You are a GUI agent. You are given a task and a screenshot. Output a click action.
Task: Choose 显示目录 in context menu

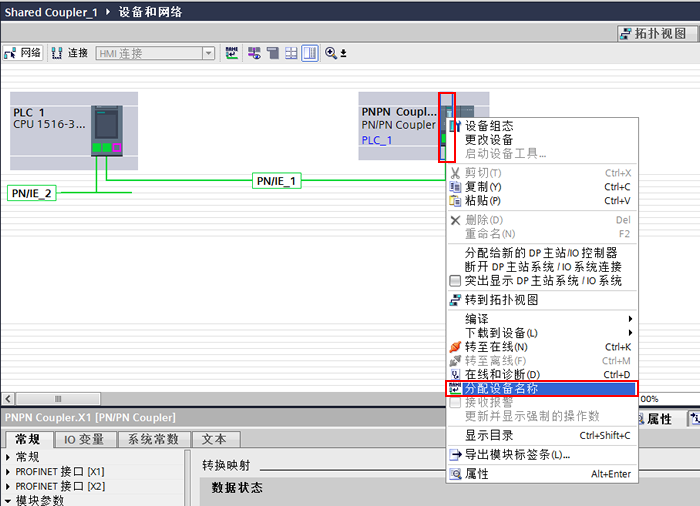[x=542, y=435]
